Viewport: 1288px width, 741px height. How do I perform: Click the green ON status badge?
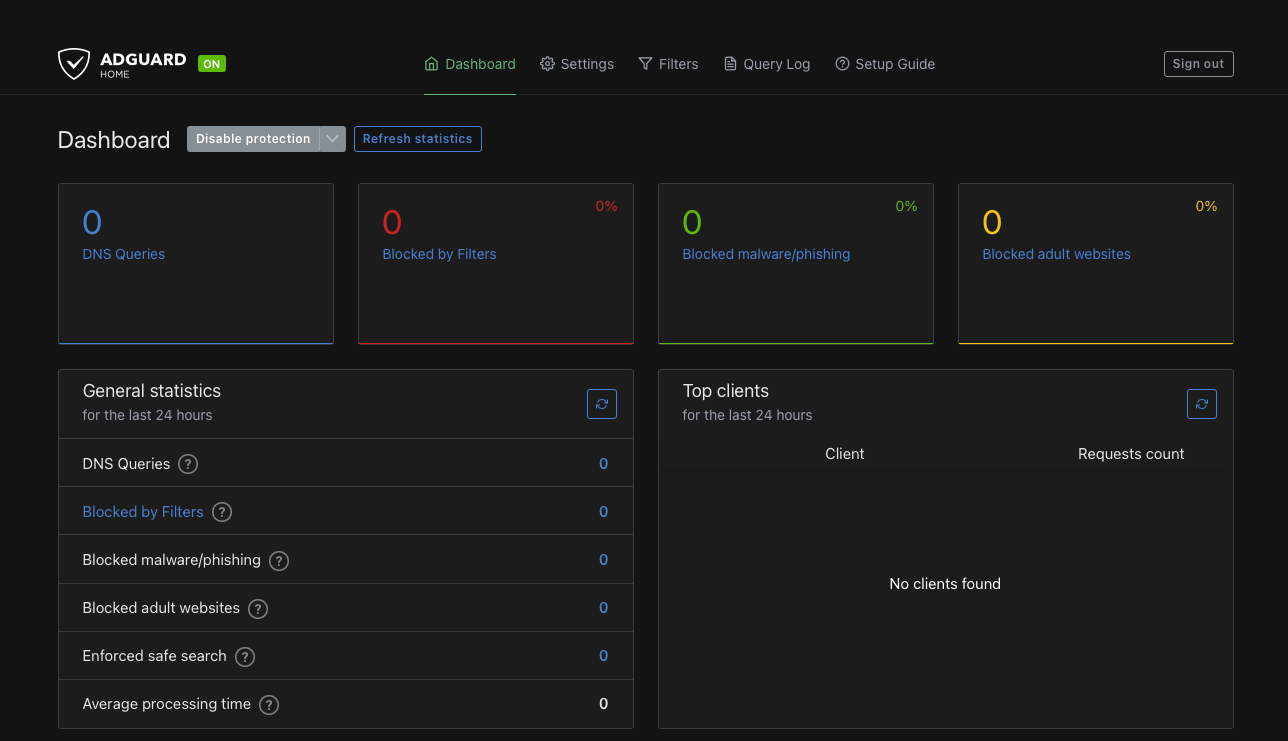pos(211,63)
